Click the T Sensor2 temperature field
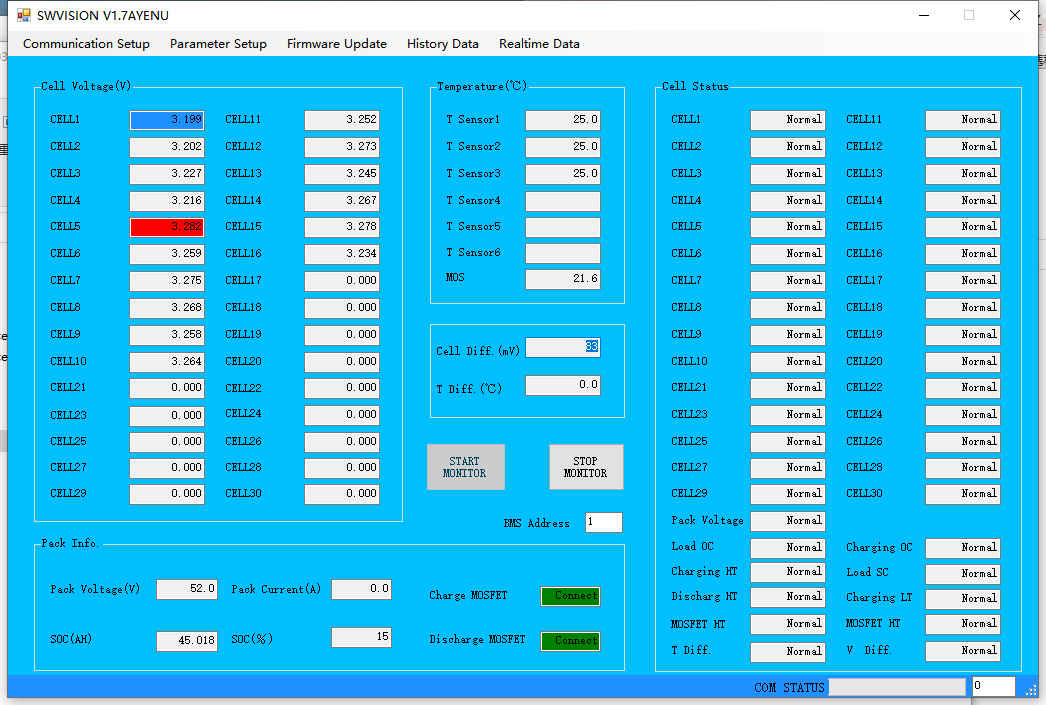This screenshot has height=705, width=1046. (563, 147)
